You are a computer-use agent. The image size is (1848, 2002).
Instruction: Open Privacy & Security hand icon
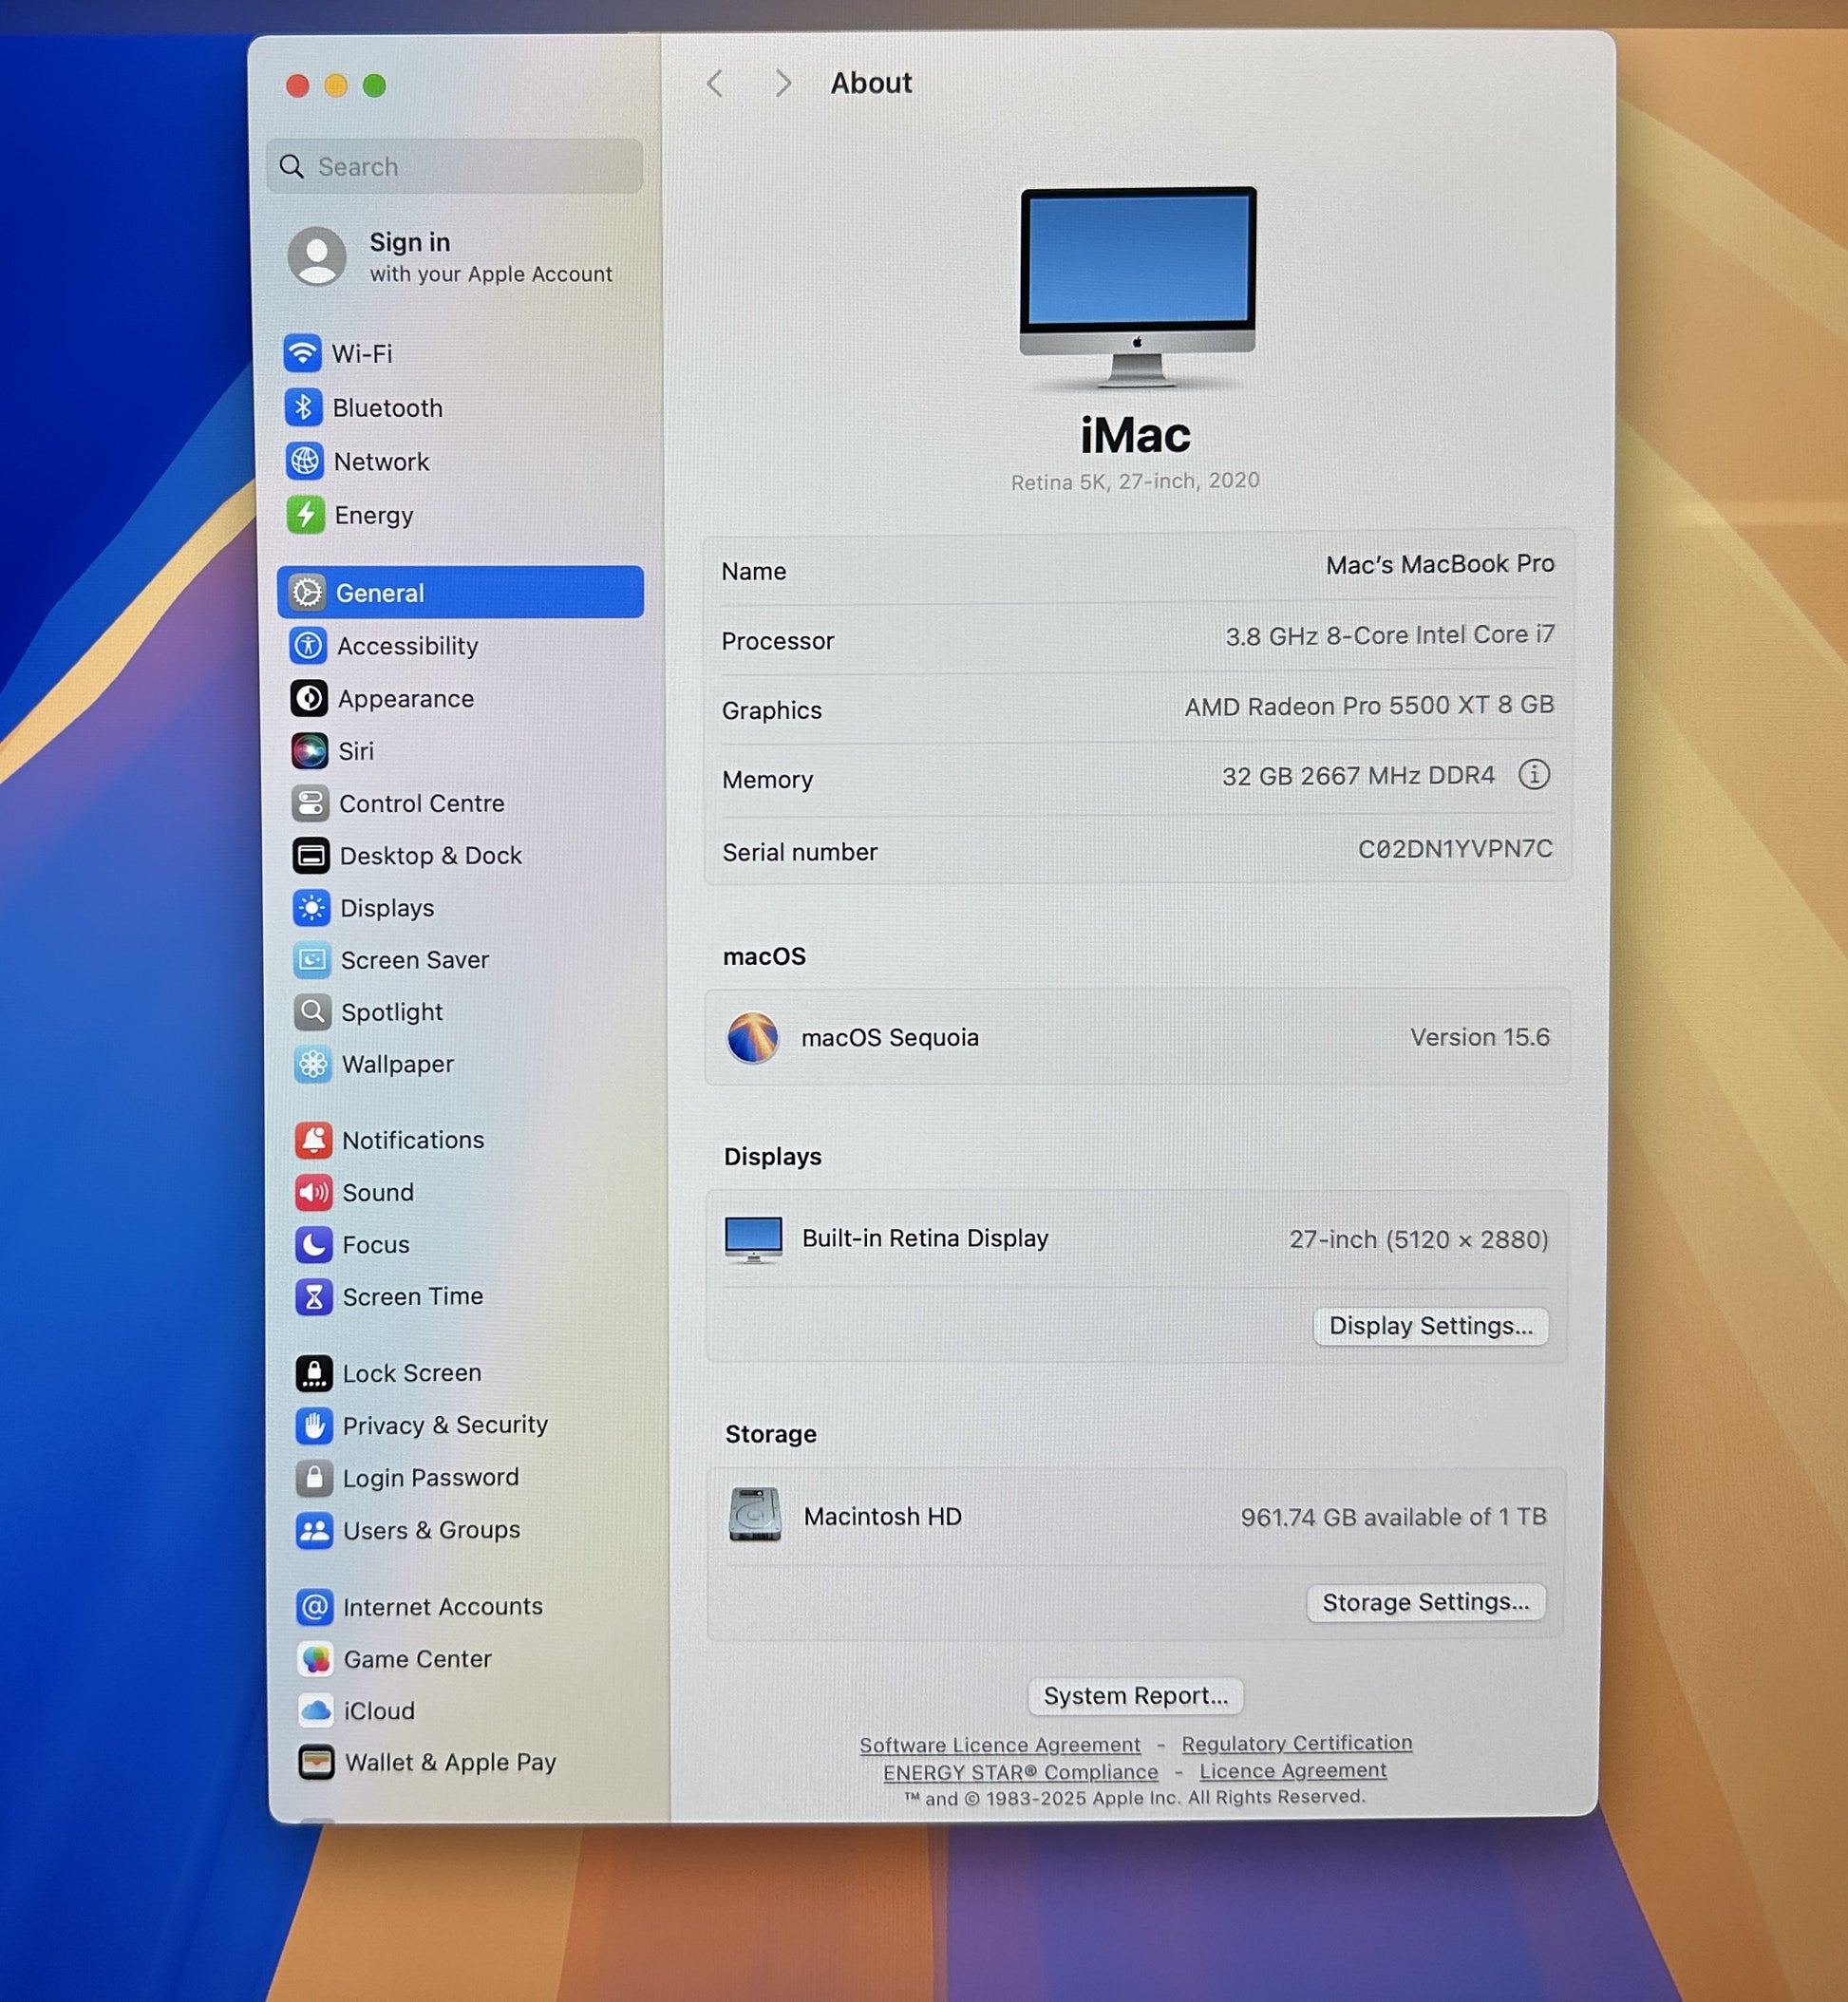(x=313, y=1425)
